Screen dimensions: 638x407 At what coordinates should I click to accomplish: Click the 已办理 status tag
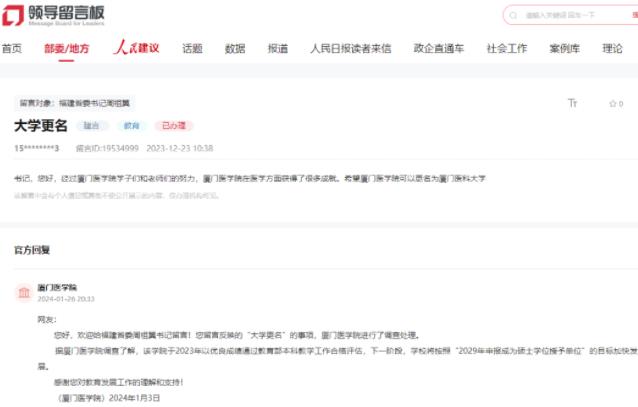tap(174, 126)
